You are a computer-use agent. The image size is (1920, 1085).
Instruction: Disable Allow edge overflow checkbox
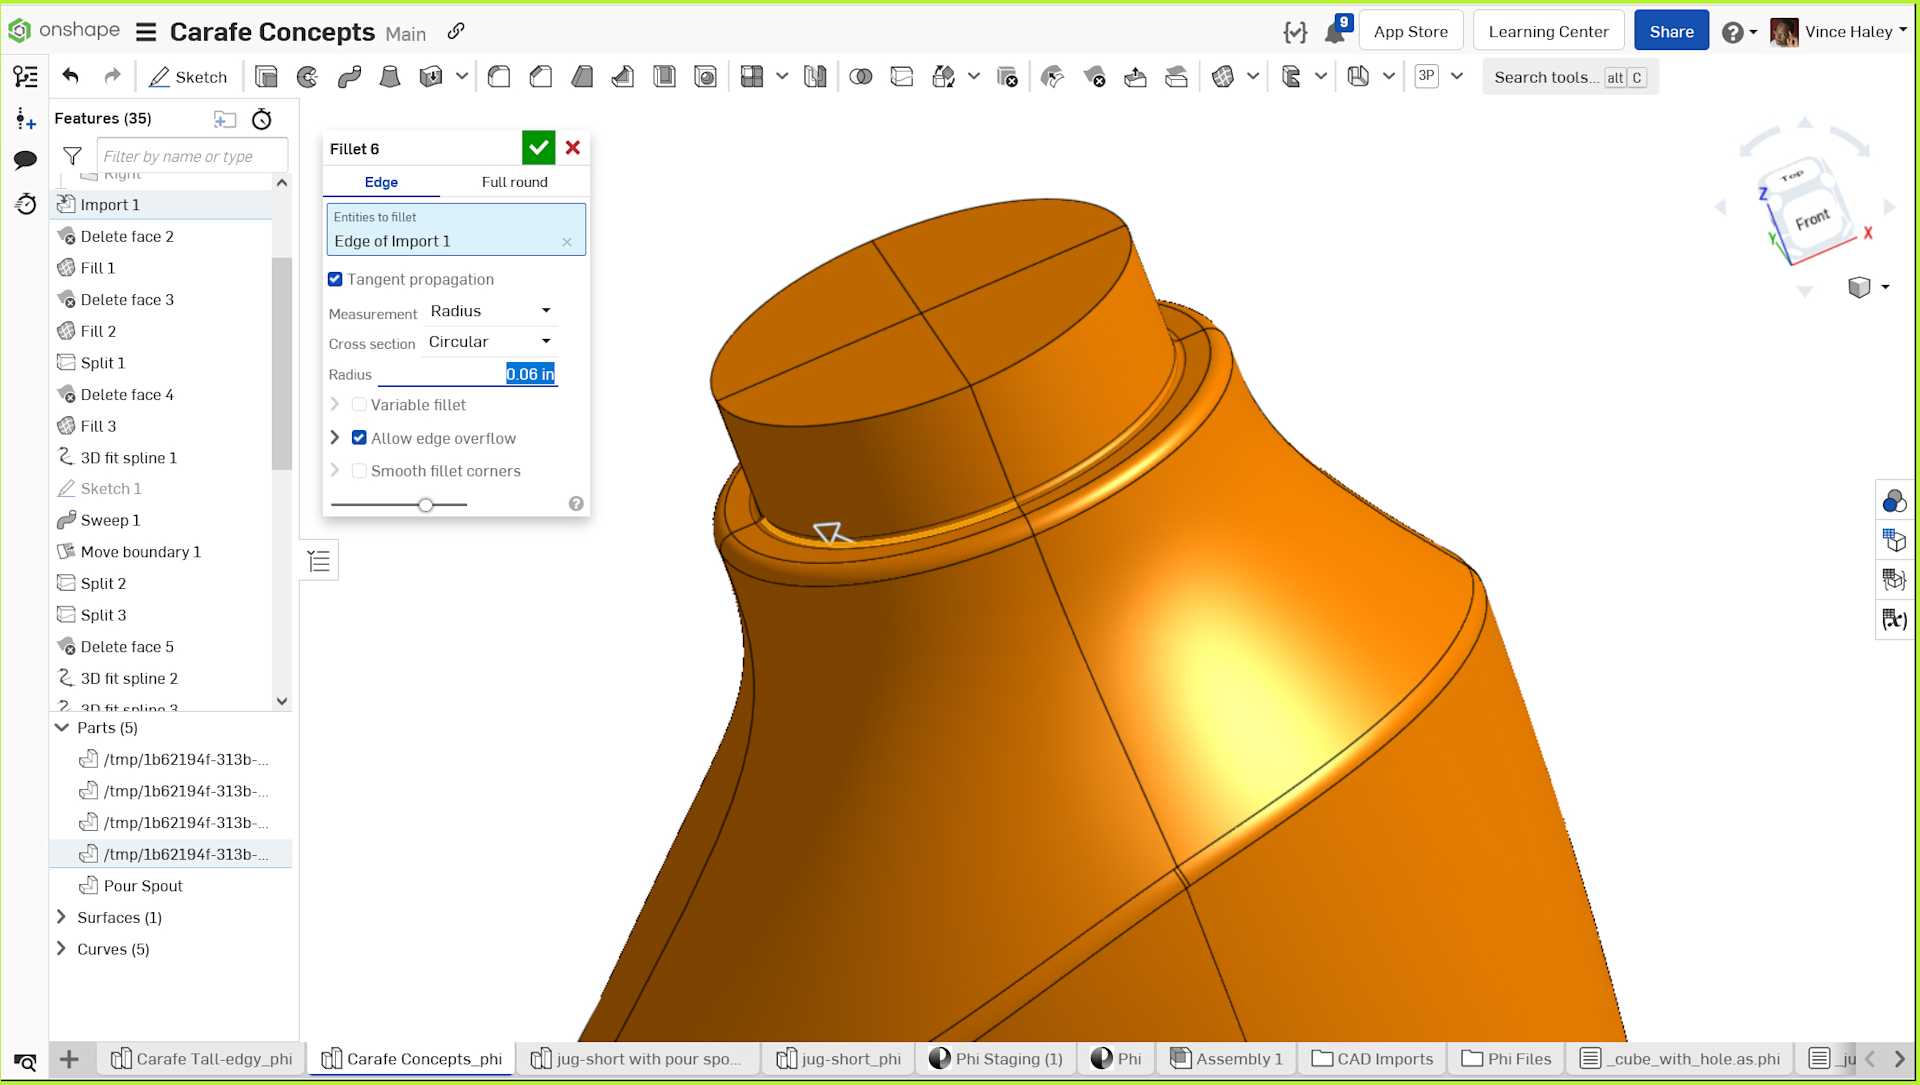(360, 438)
